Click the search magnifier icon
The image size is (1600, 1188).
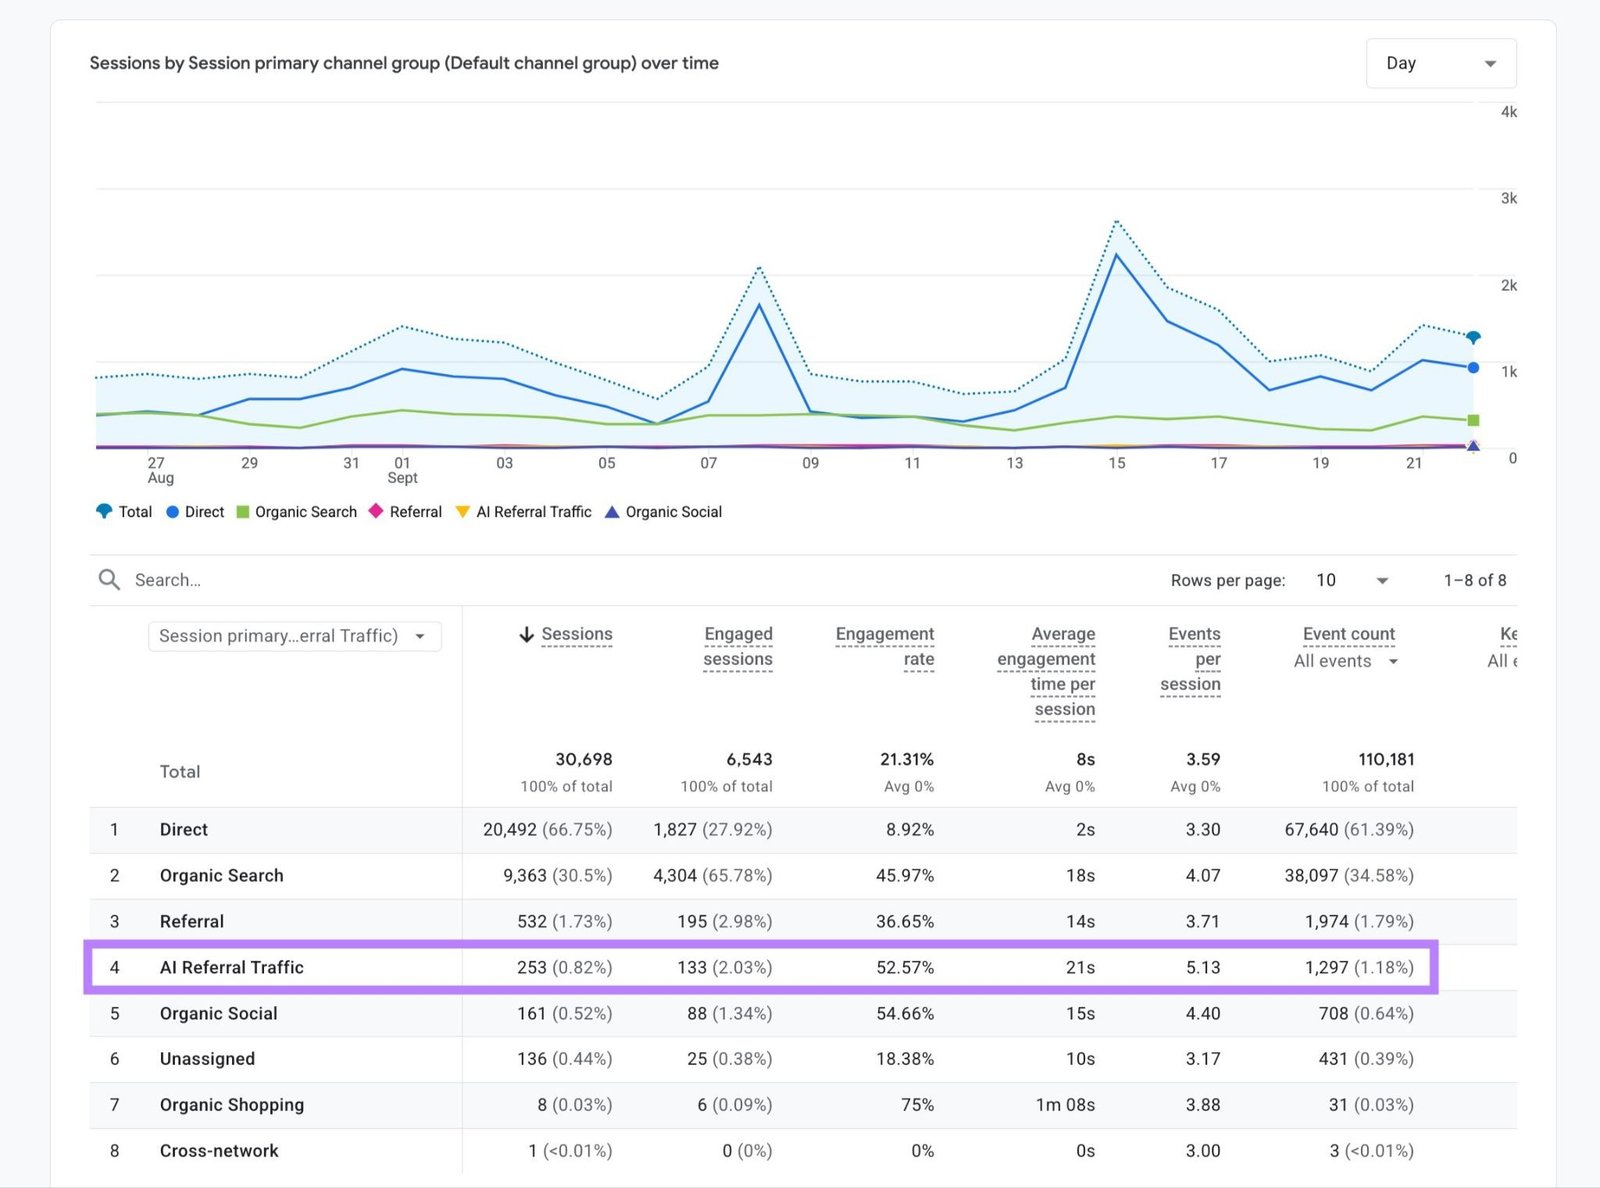pos(109,580)
